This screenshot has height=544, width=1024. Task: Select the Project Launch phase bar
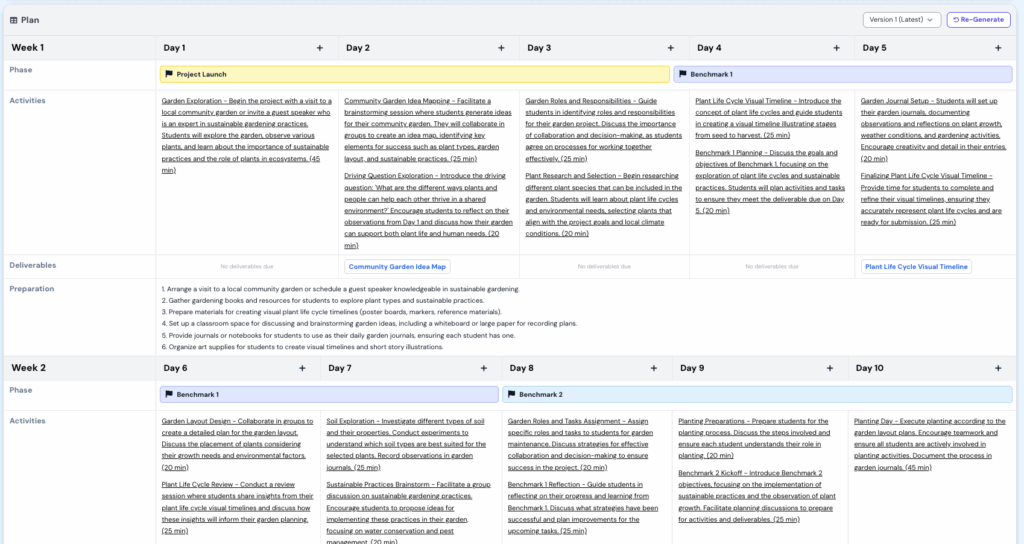[415, 74]
